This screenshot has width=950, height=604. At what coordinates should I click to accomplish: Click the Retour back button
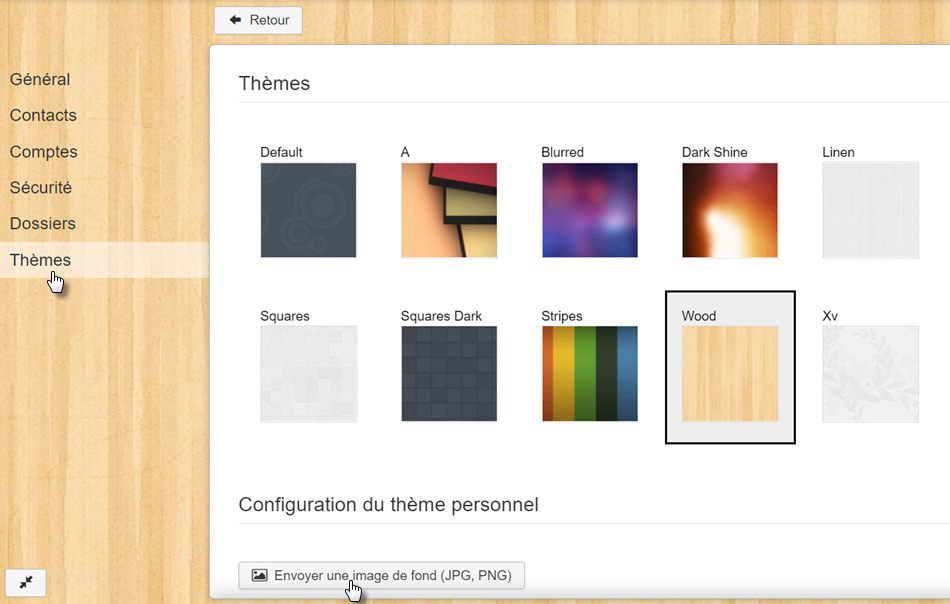258,20
